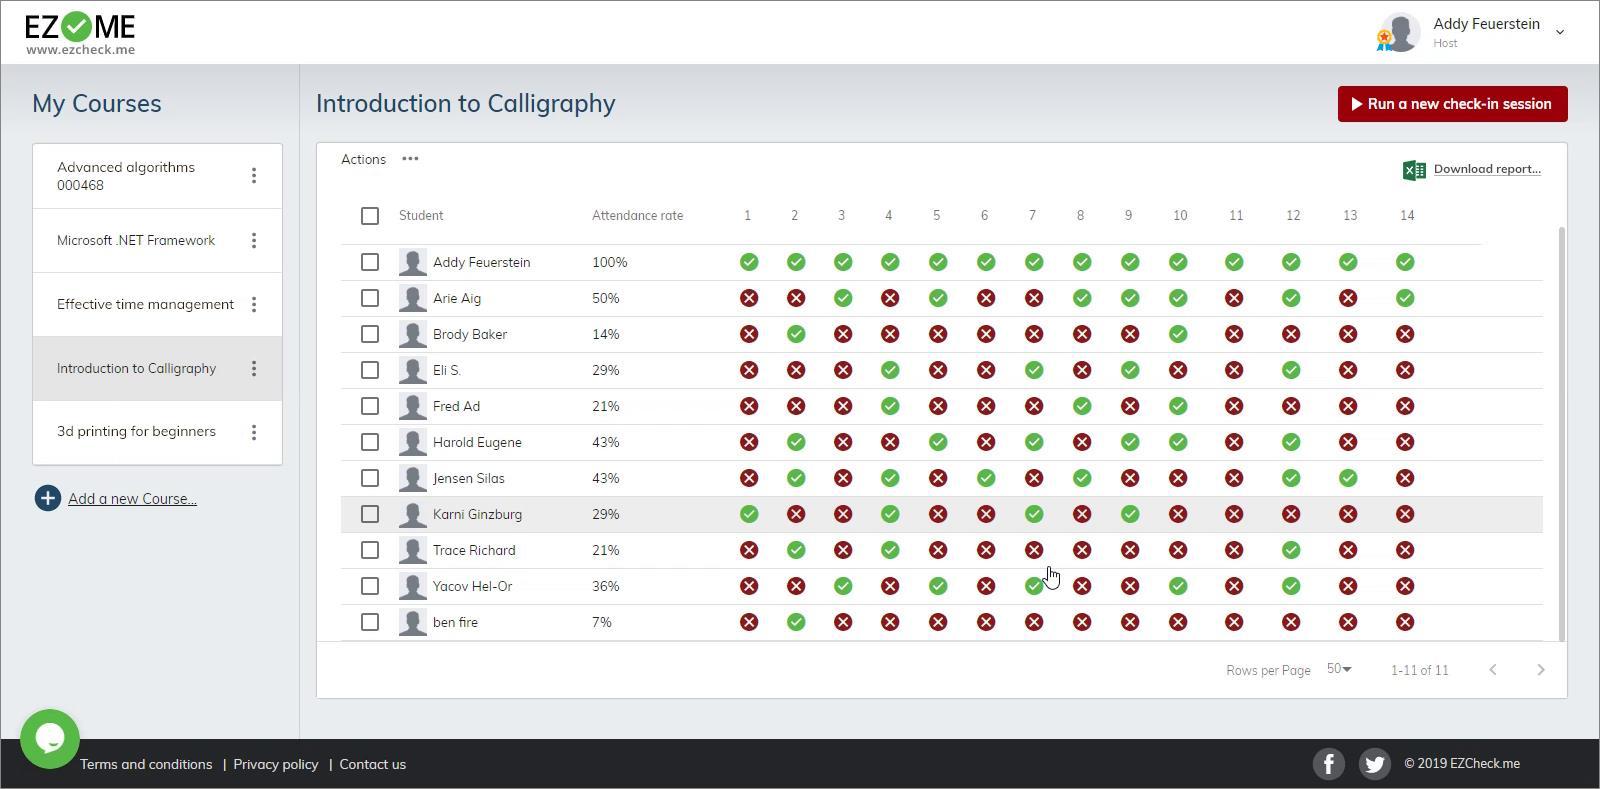
Task: Toggle Arie Aig session 1 attendance mark
Action: click(x=748, y=298)
